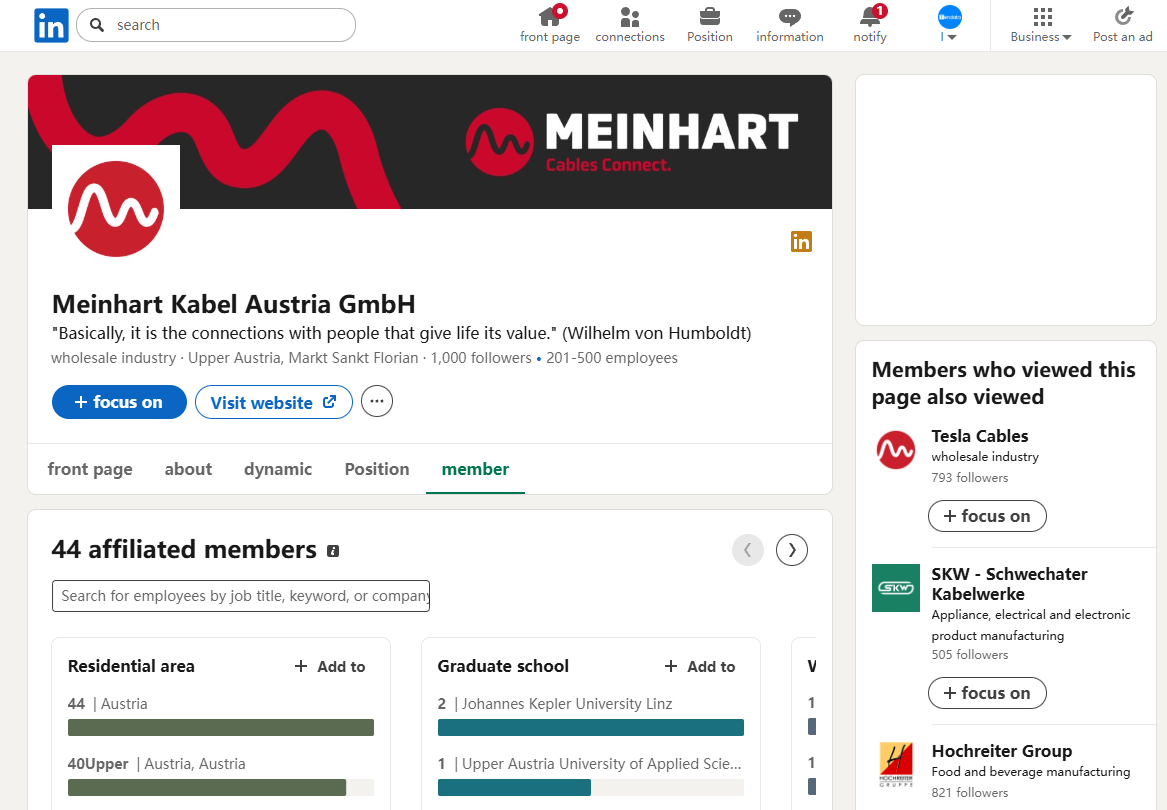
Task: Open Hochreiter Group company link
Action: click(x=1002, y=750)
